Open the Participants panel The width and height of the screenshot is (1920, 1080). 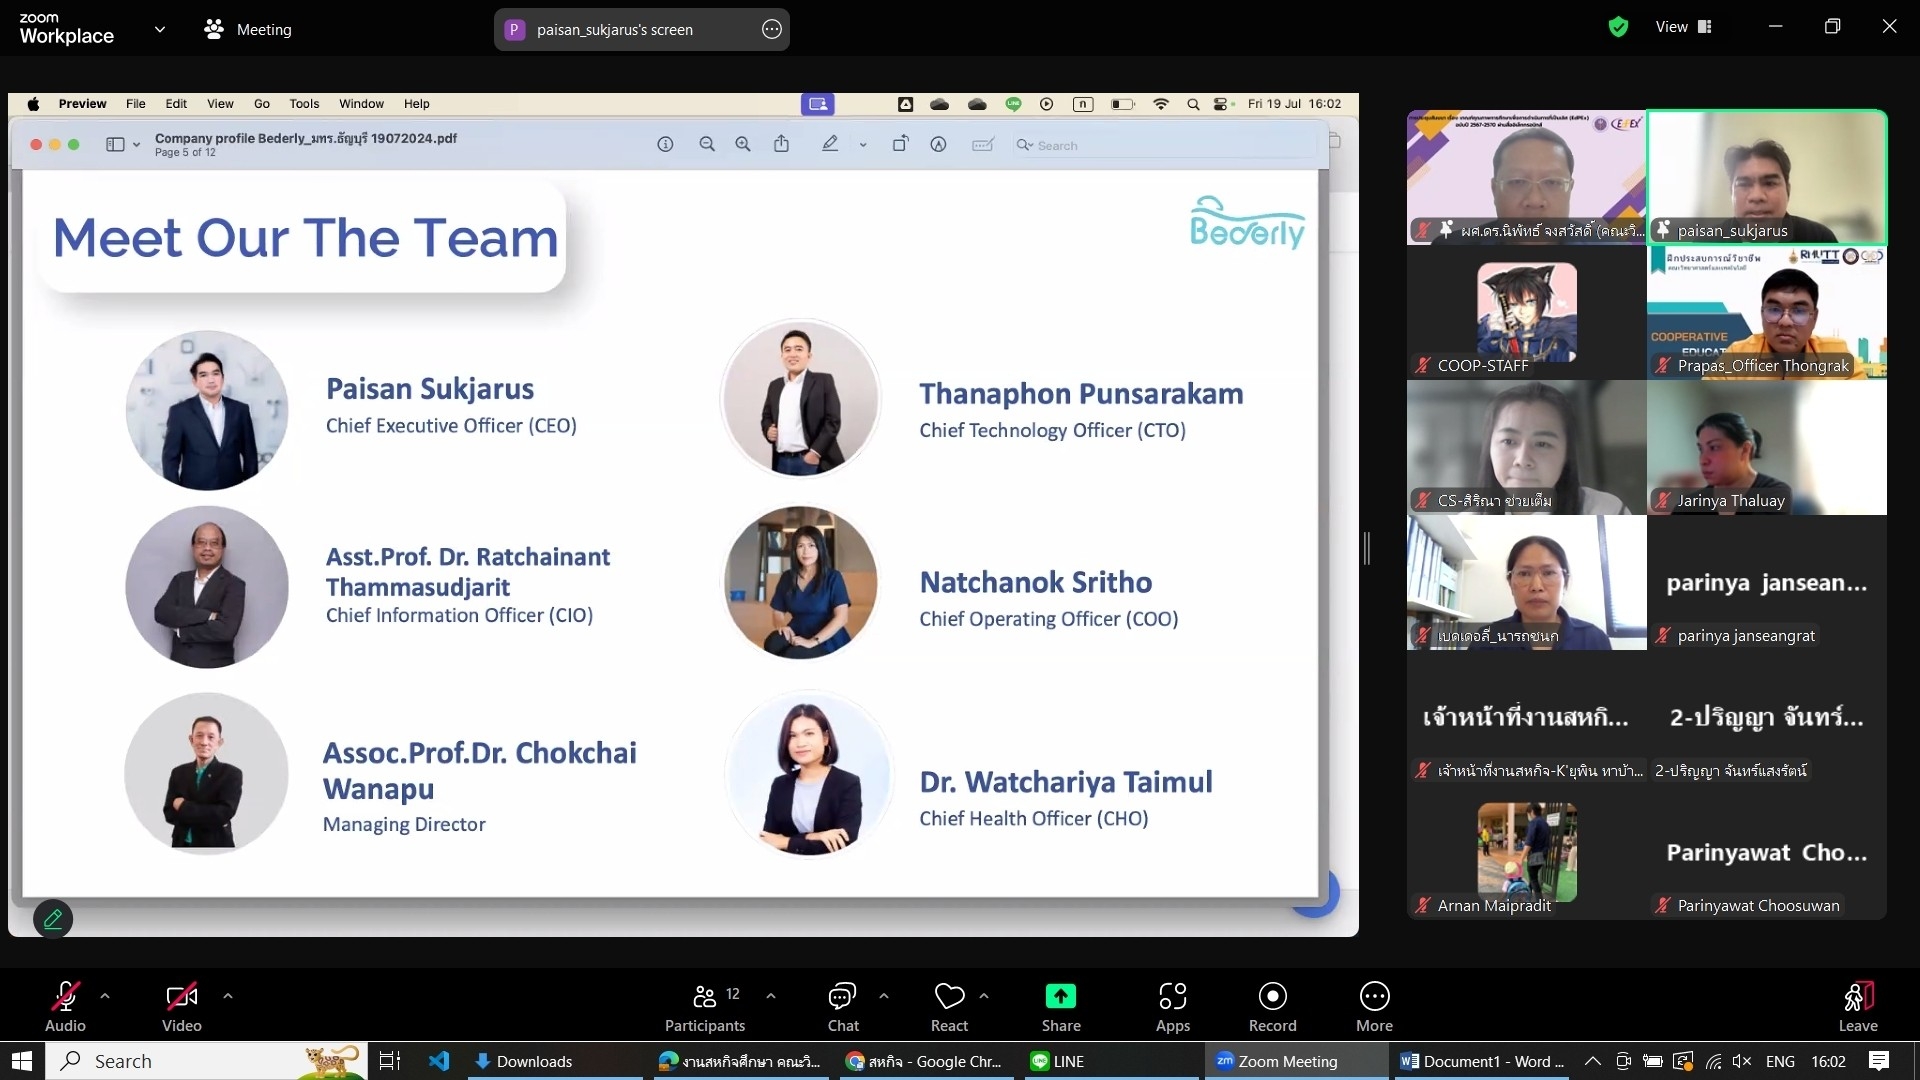click(705, 1007)
